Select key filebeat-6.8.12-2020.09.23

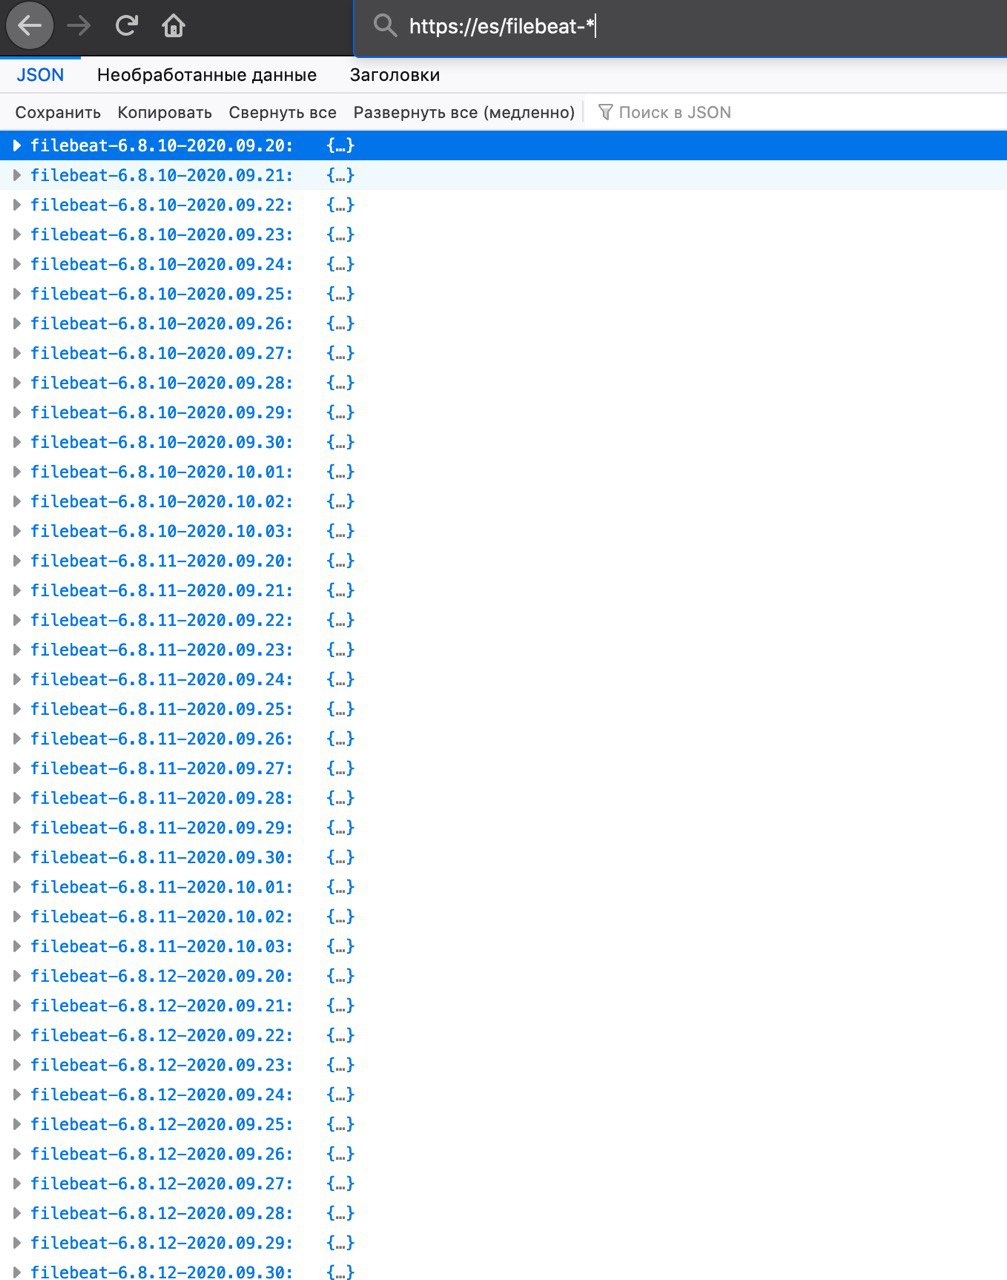pyautogui.click(x=162, y=1065)
